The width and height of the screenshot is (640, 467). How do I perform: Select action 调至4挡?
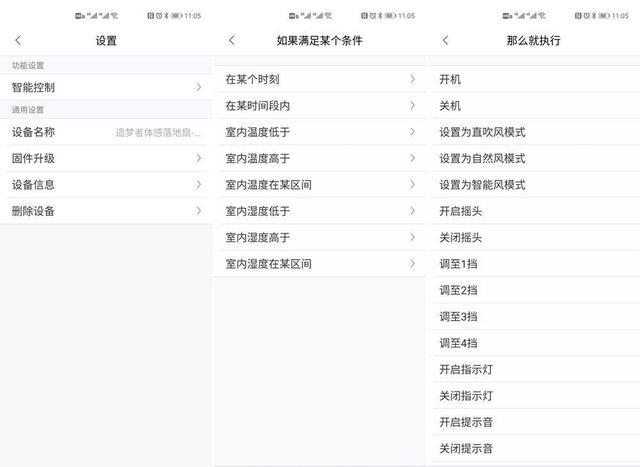coord(536,343)
